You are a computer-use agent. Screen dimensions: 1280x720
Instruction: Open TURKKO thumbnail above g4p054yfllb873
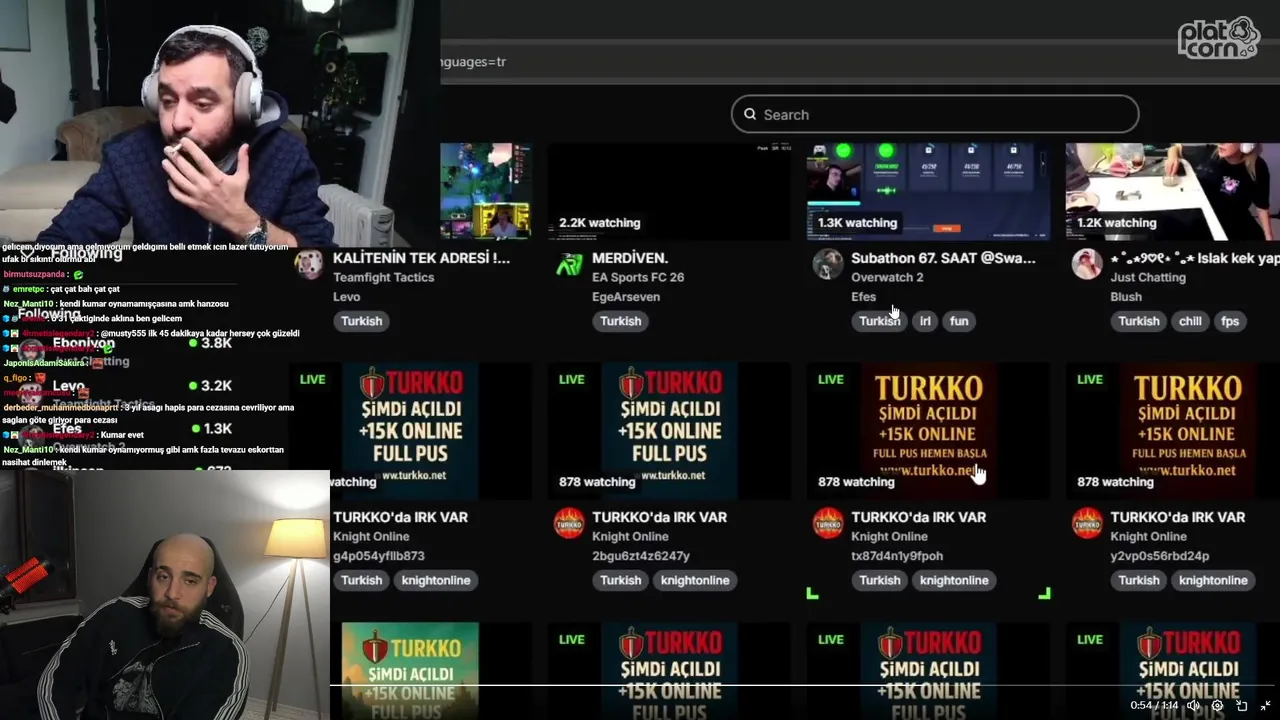coord(410,431)
